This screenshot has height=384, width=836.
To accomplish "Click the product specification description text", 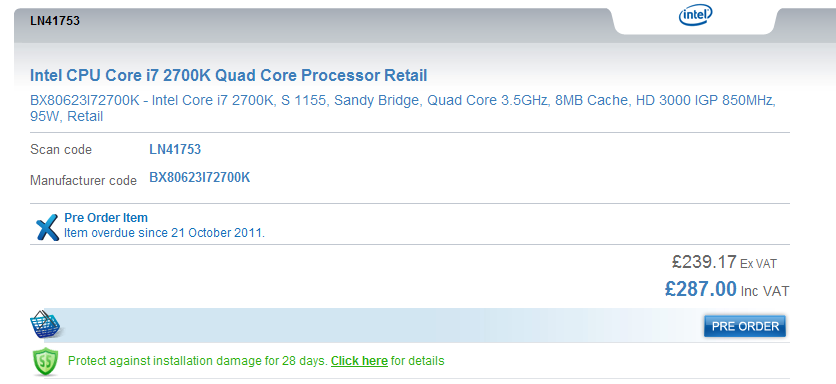I will pos(403,108).
